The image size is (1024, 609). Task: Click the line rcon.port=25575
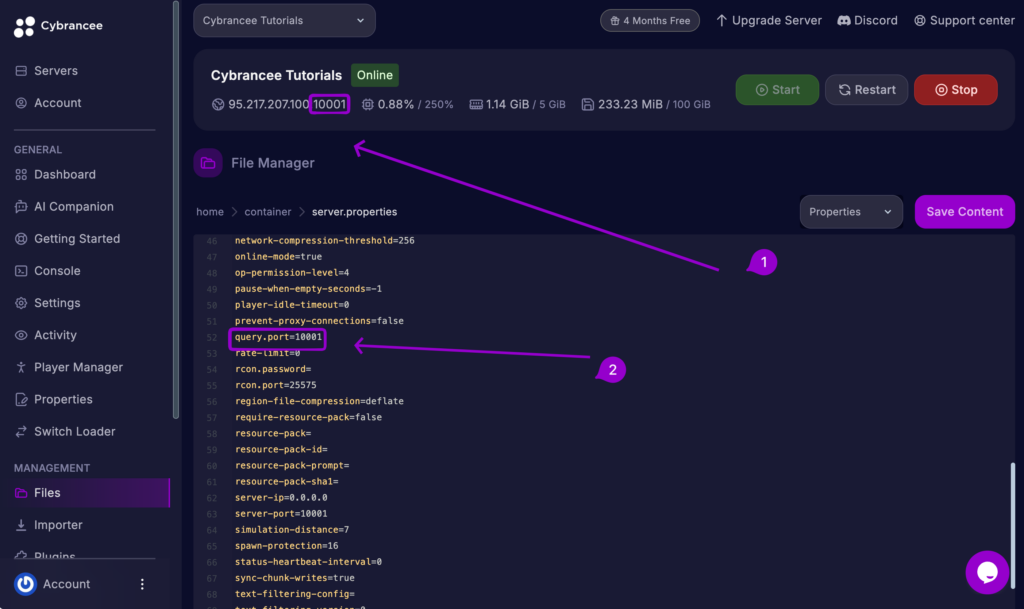[x=276, y=385]
